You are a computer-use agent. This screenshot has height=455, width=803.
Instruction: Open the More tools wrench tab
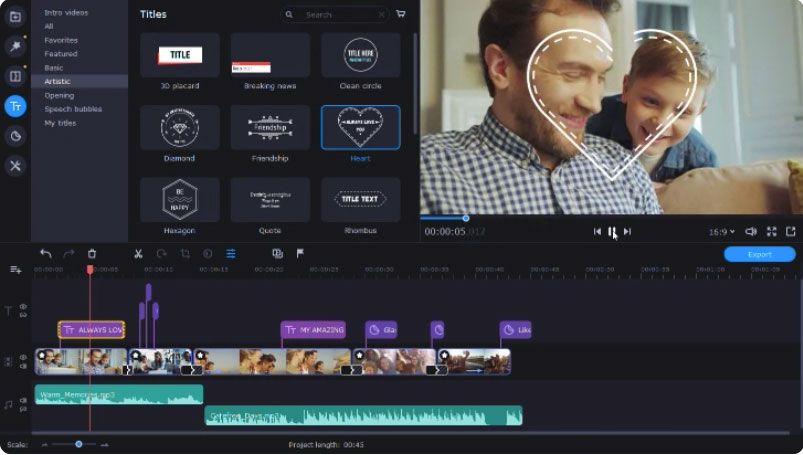(15, 166)
